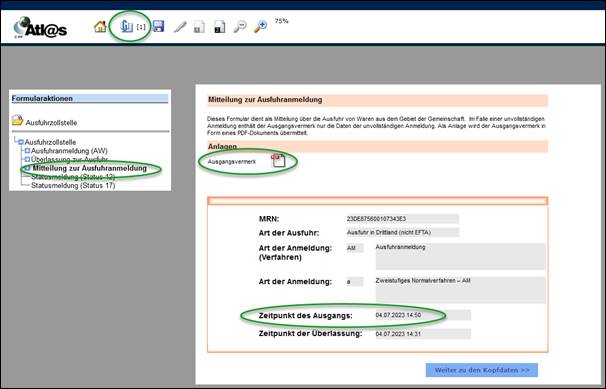Open the Ausgangsvermerk PDF attachment icon

click(278, 160)
